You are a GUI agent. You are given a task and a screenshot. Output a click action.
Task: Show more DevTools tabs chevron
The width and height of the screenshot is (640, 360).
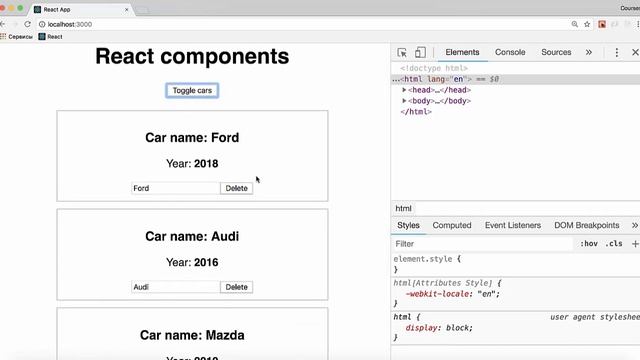coord(589,52)
